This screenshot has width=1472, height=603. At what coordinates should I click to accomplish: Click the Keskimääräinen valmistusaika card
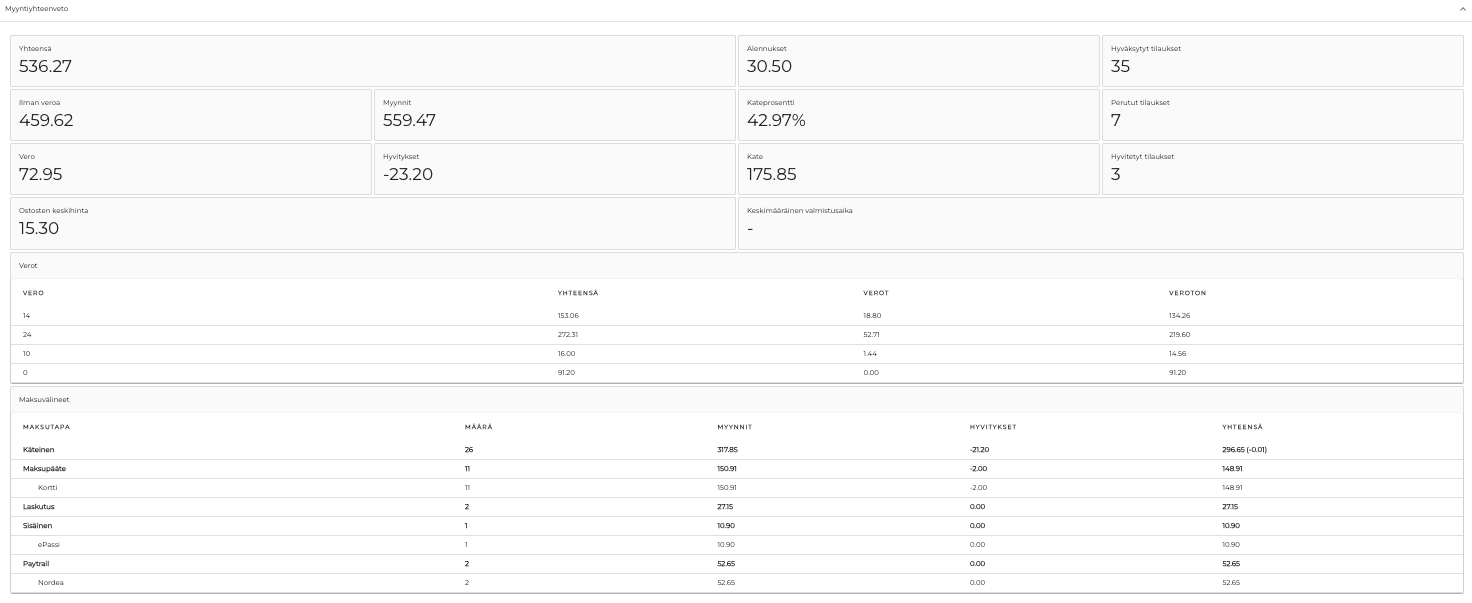pos(1100,222)
